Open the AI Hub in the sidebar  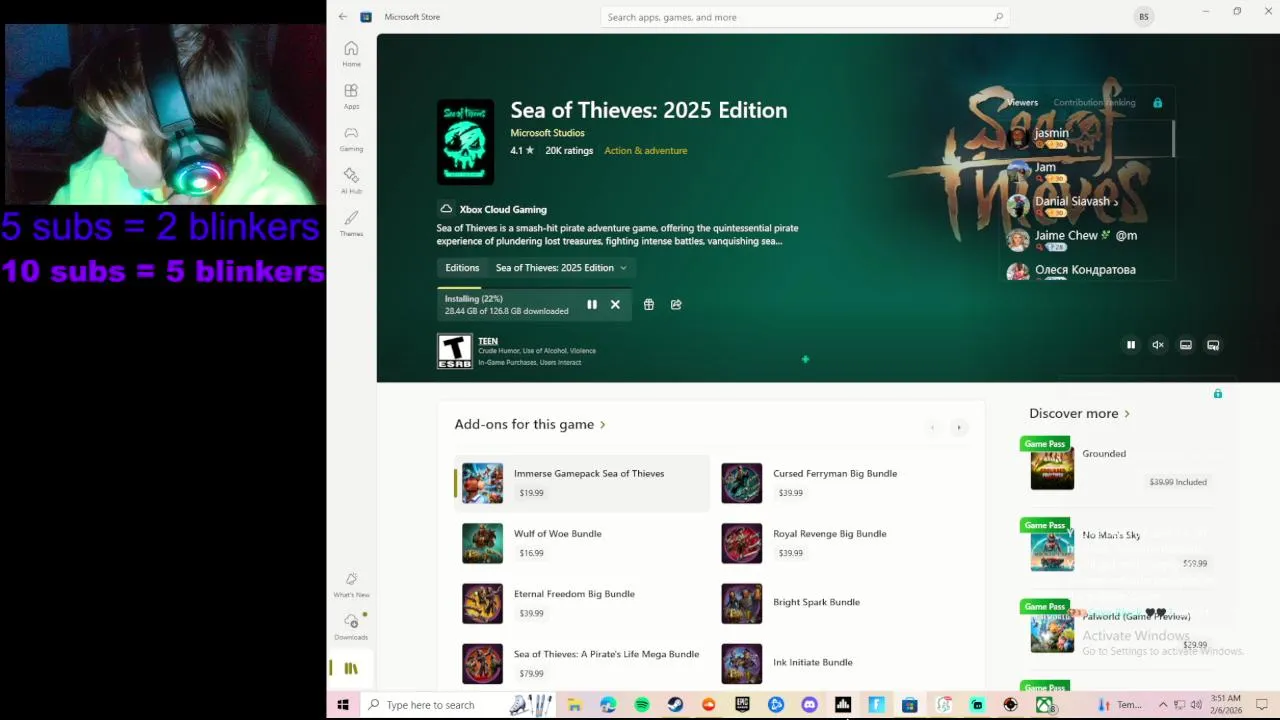pos(351,181)
